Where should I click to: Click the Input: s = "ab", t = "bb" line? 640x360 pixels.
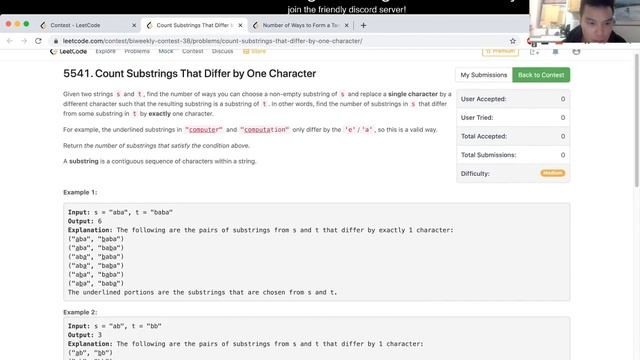(115, 326)
